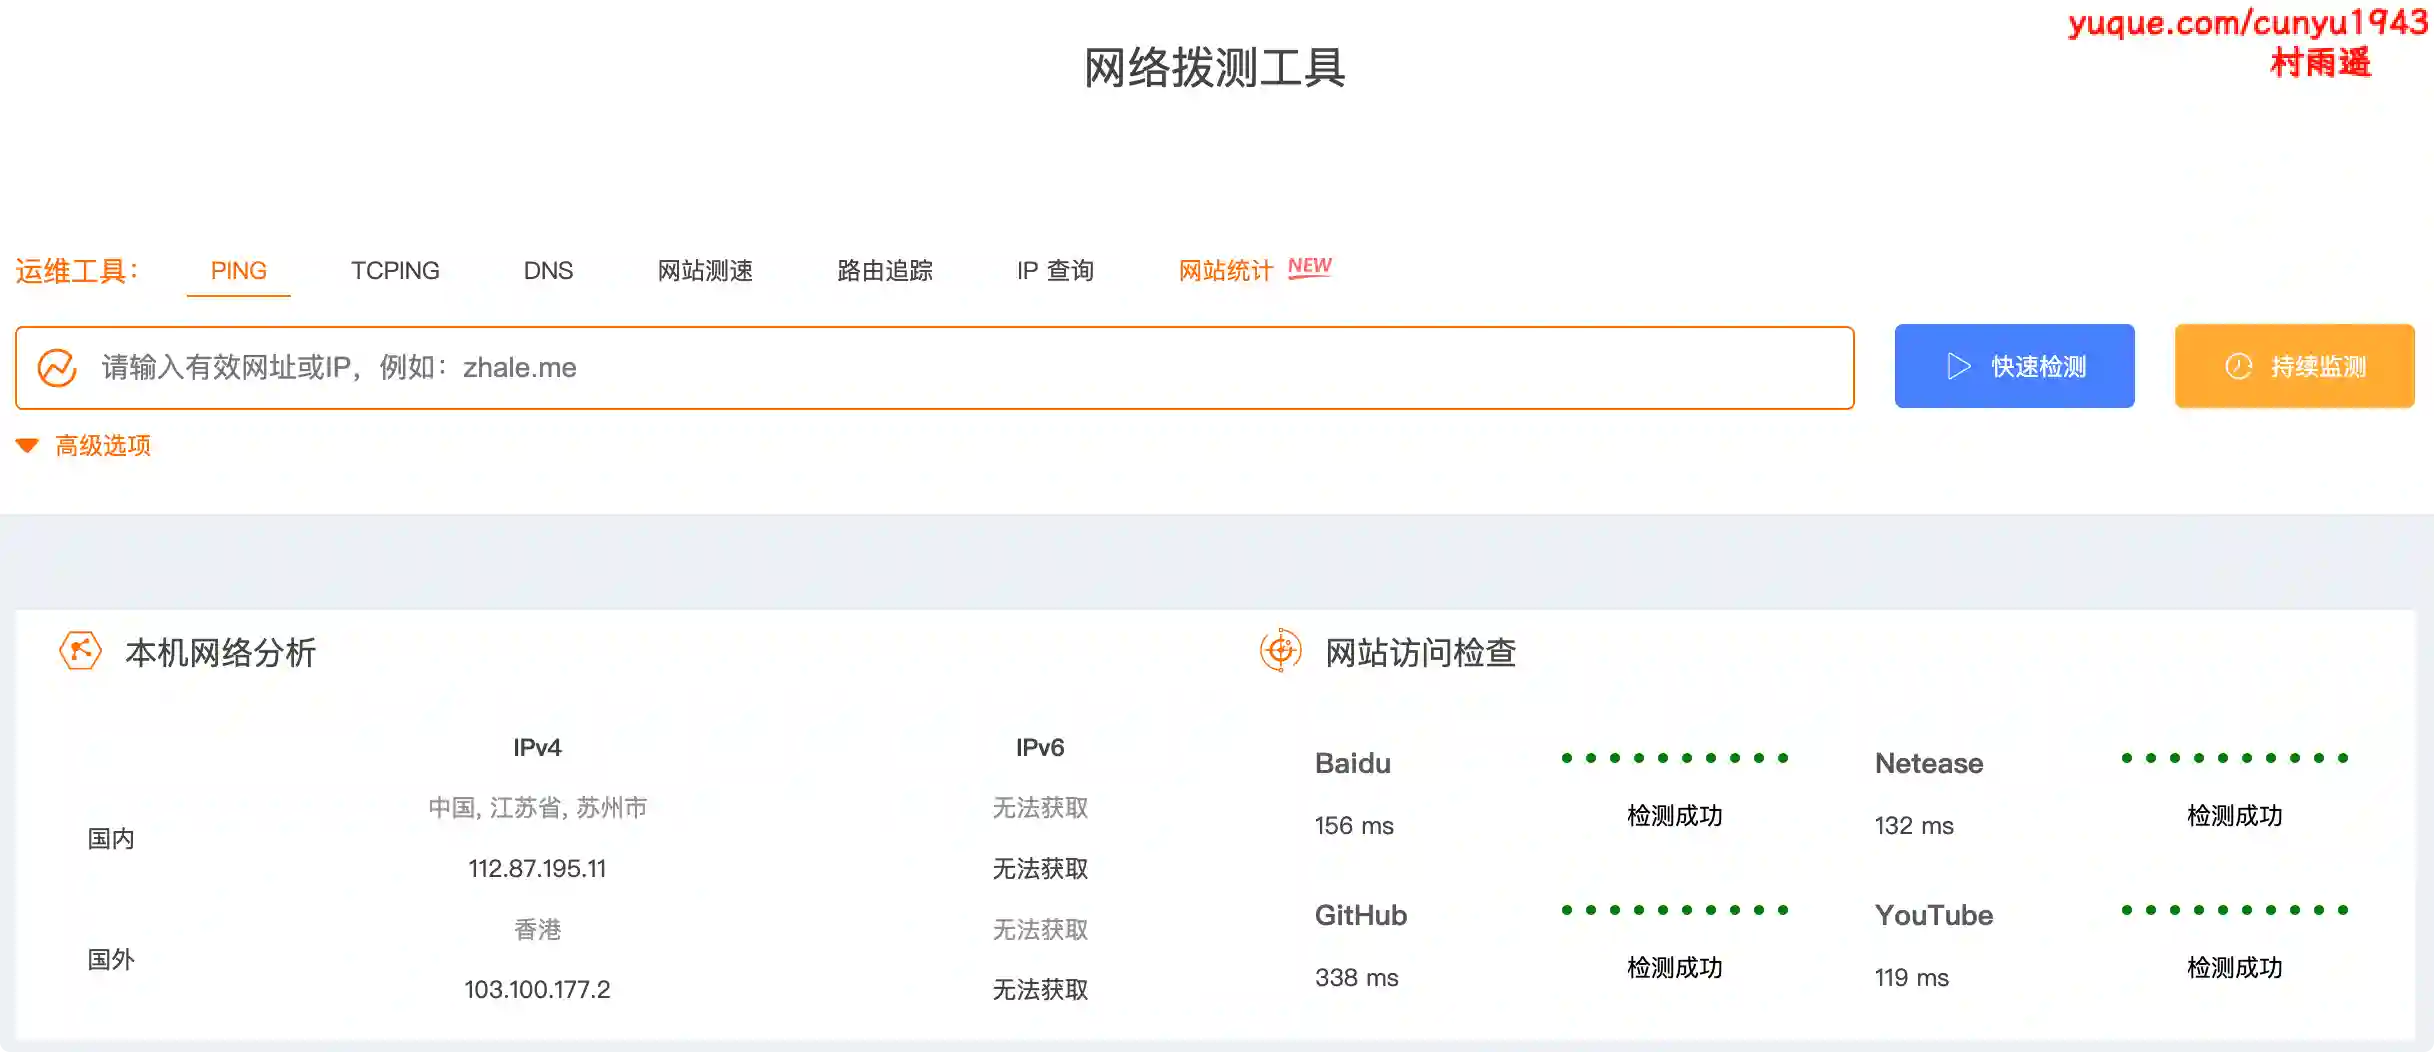Click the play icon in 快速检测 button
Screen dimensions: 2434x1052
pos(1959,366)
